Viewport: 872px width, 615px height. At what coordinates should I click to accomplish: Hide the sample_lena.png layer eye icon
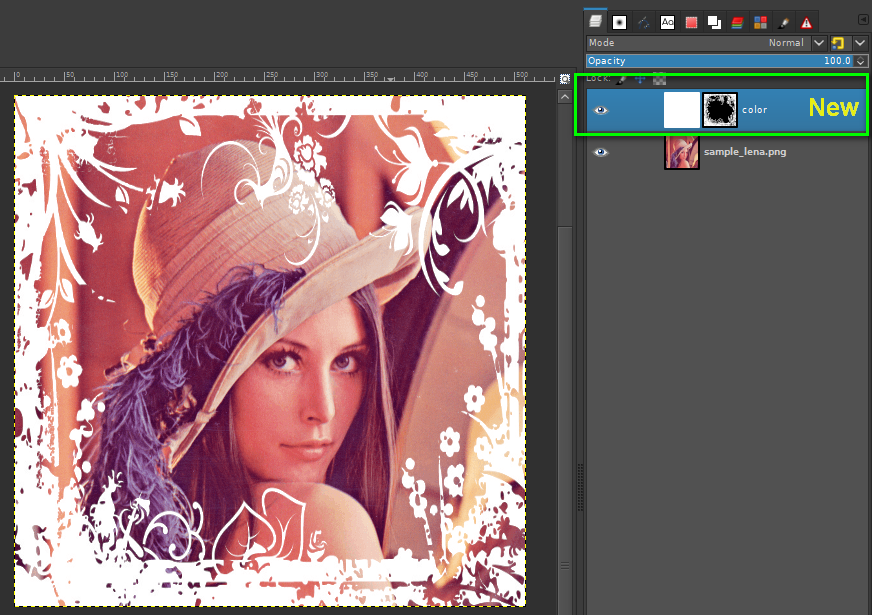pos(601,152)
